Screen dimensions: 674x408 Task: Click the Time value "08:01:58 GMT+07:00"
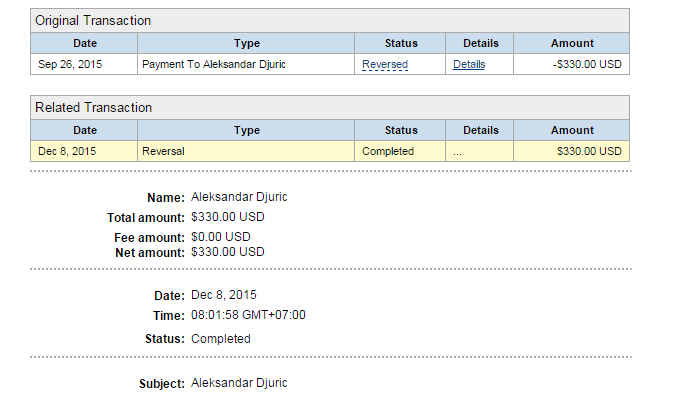point(248,315)
